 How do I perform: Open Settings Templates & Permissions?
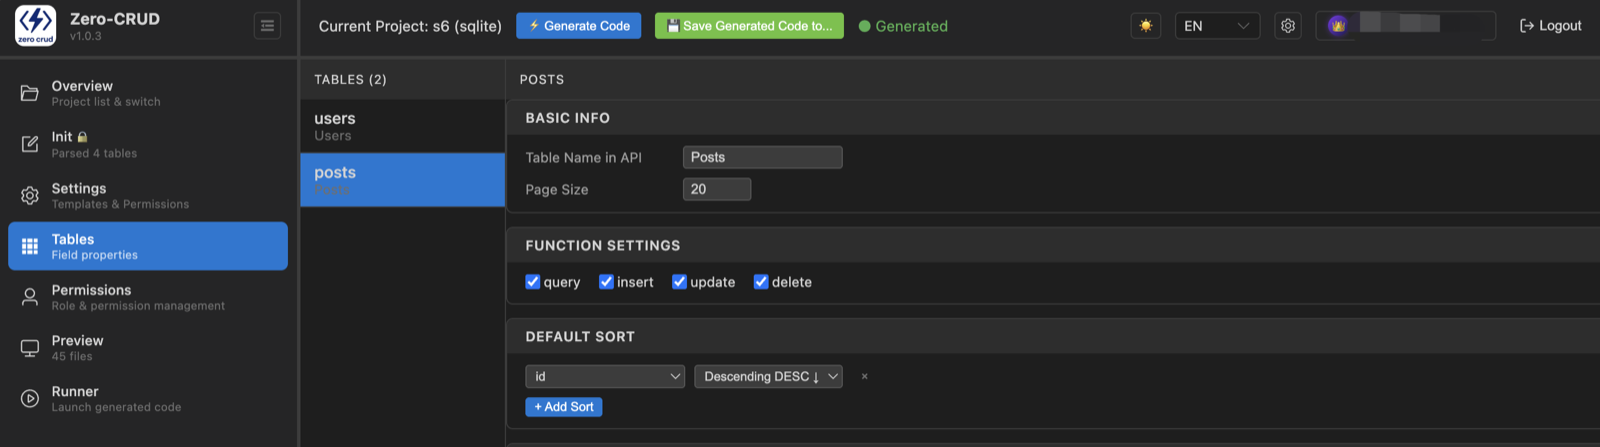click(148, 195)
